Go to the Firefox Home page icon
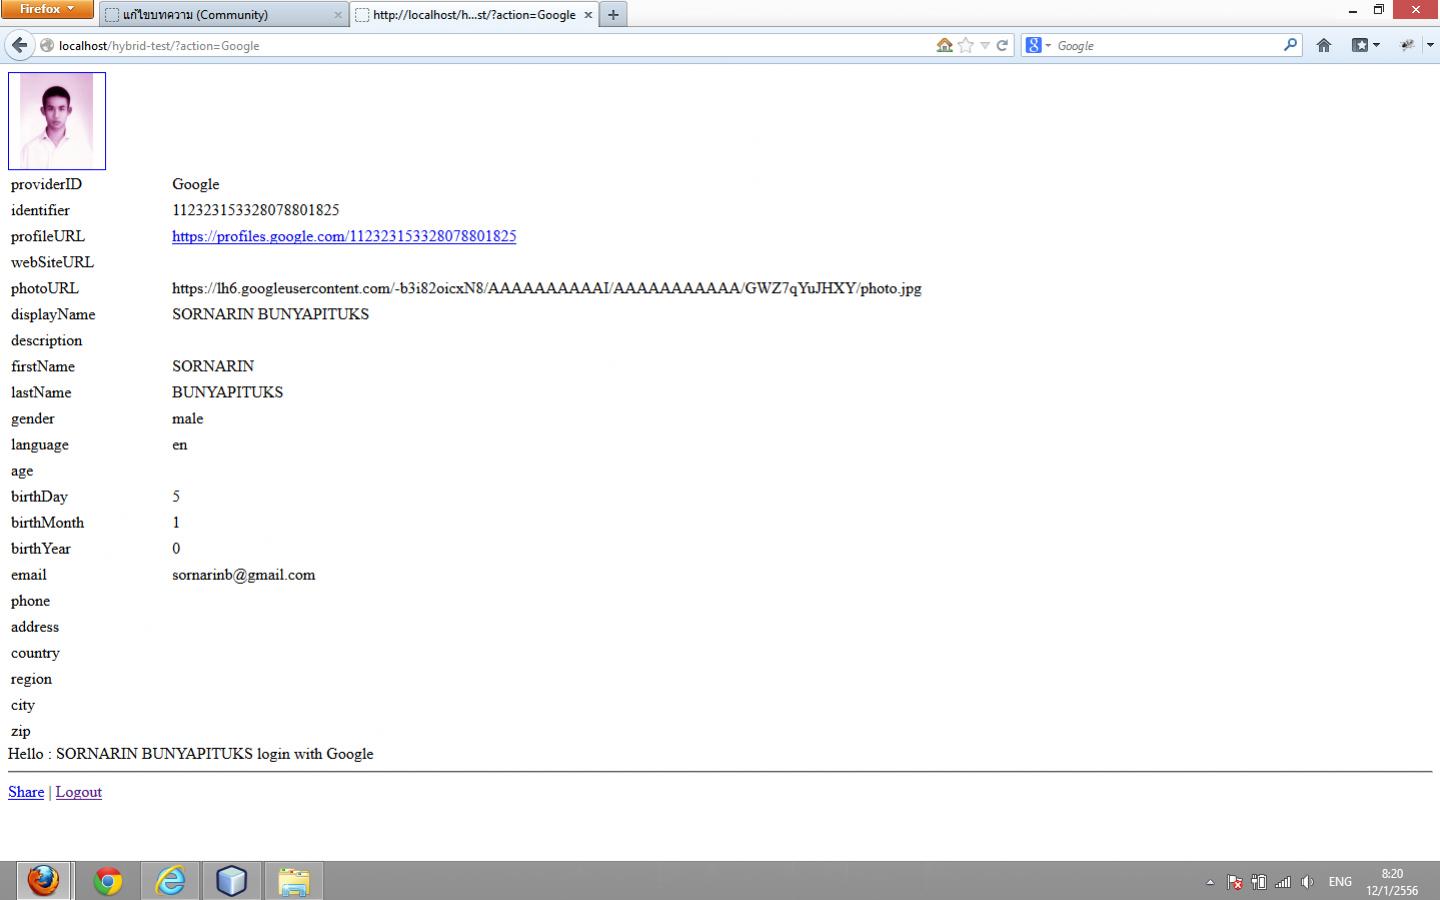This screenshot has height=900, width=1440. [1324, 45]
